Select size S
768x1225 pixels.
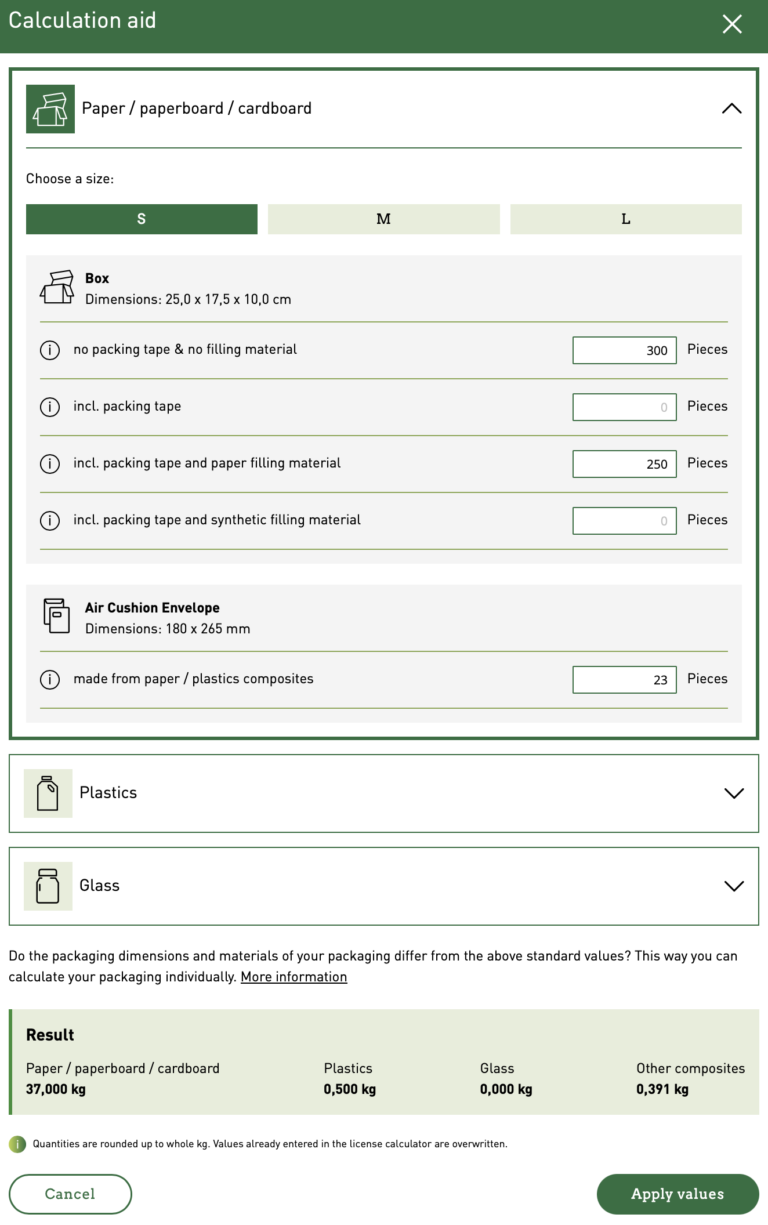pos(141,219)
